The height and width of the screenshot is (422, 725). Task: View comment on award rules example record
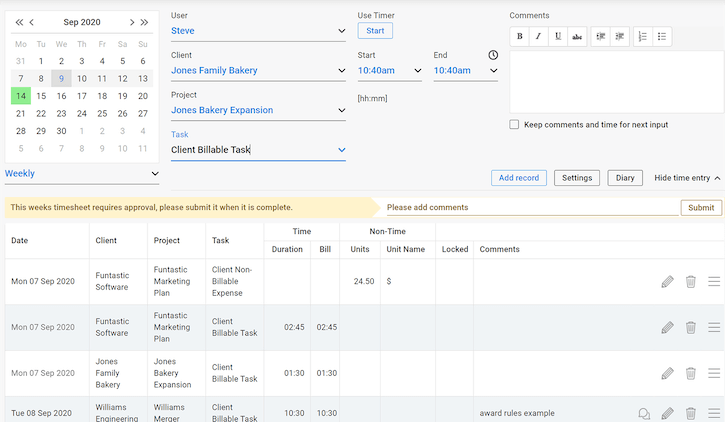[644, 413]
